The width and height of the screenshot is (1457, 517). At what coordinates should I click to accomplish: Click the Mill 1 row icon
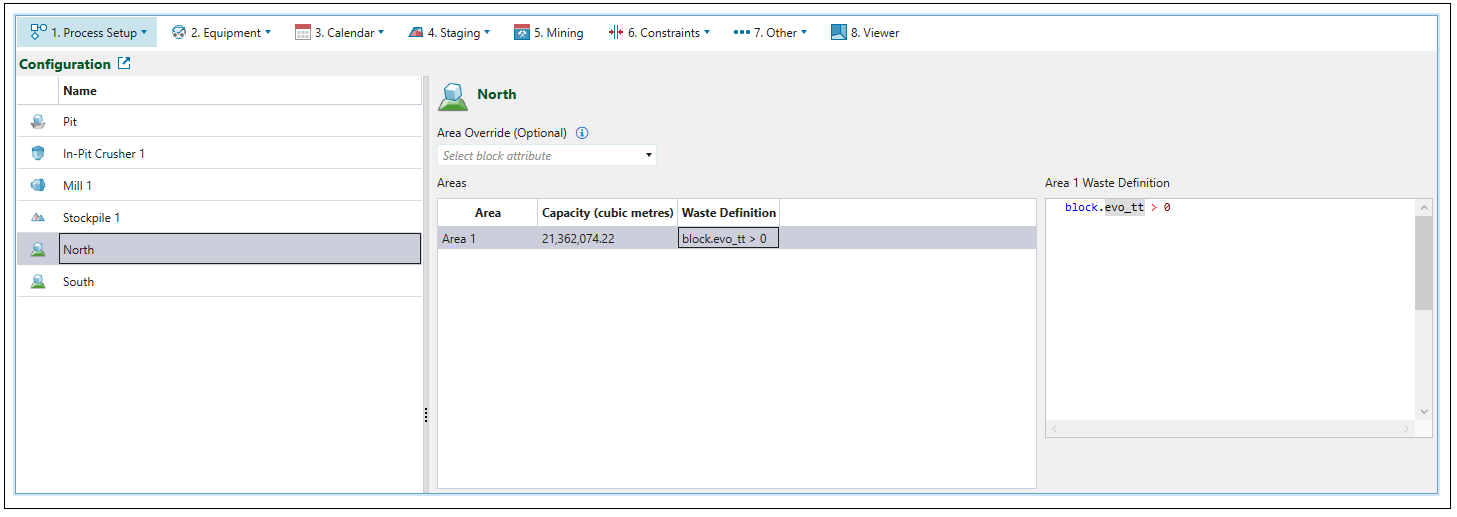pyautogui.click(x=38, y=186)
